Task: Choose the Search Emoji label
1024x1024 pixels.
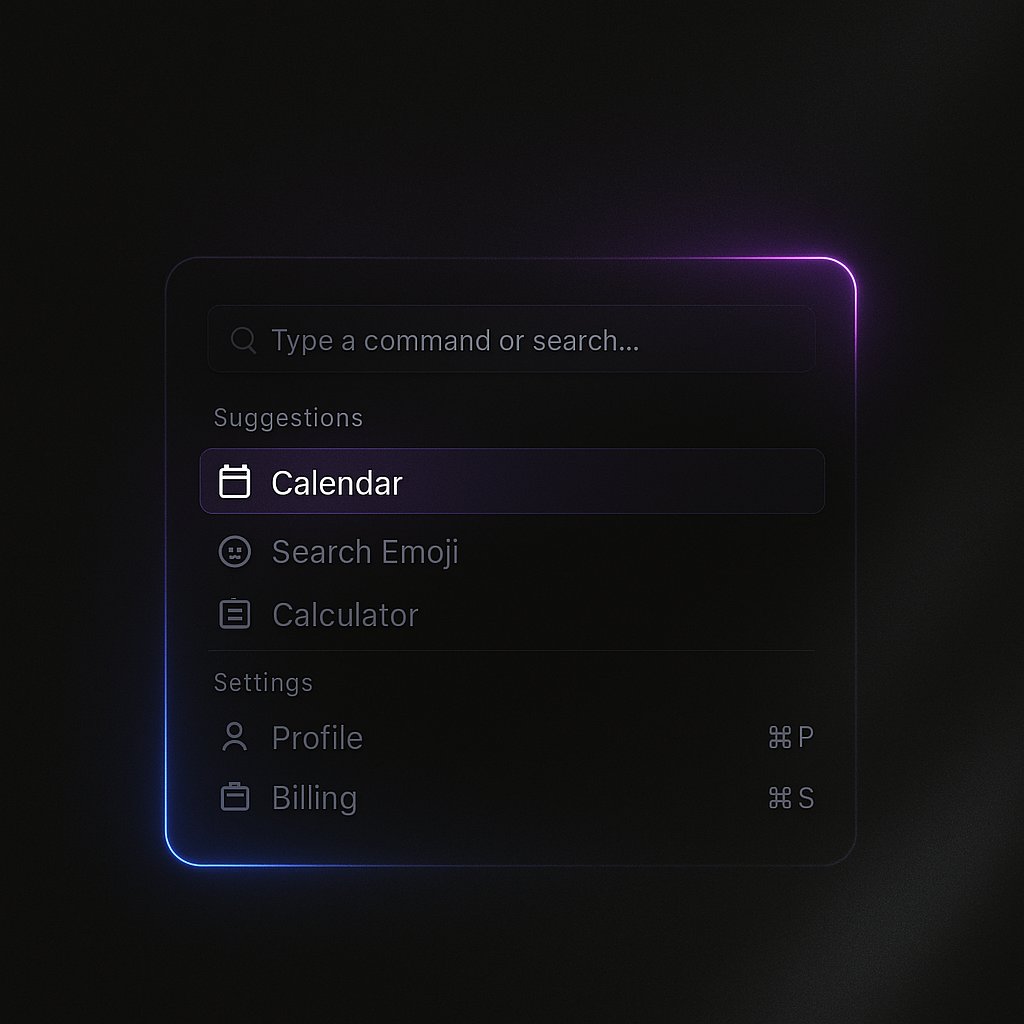Action: (365, 551)
